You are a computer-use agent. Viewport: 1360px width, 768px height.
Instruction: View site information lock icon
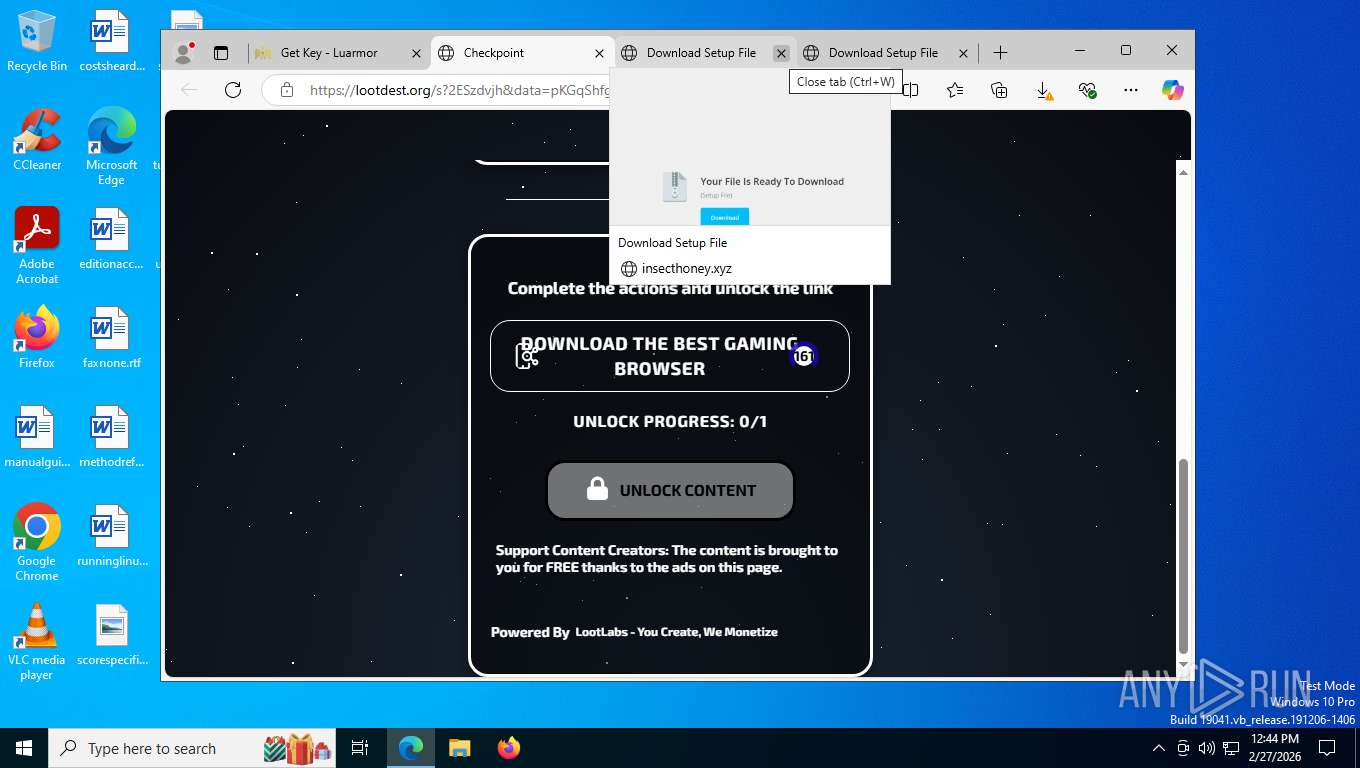[x=287, y=90]
